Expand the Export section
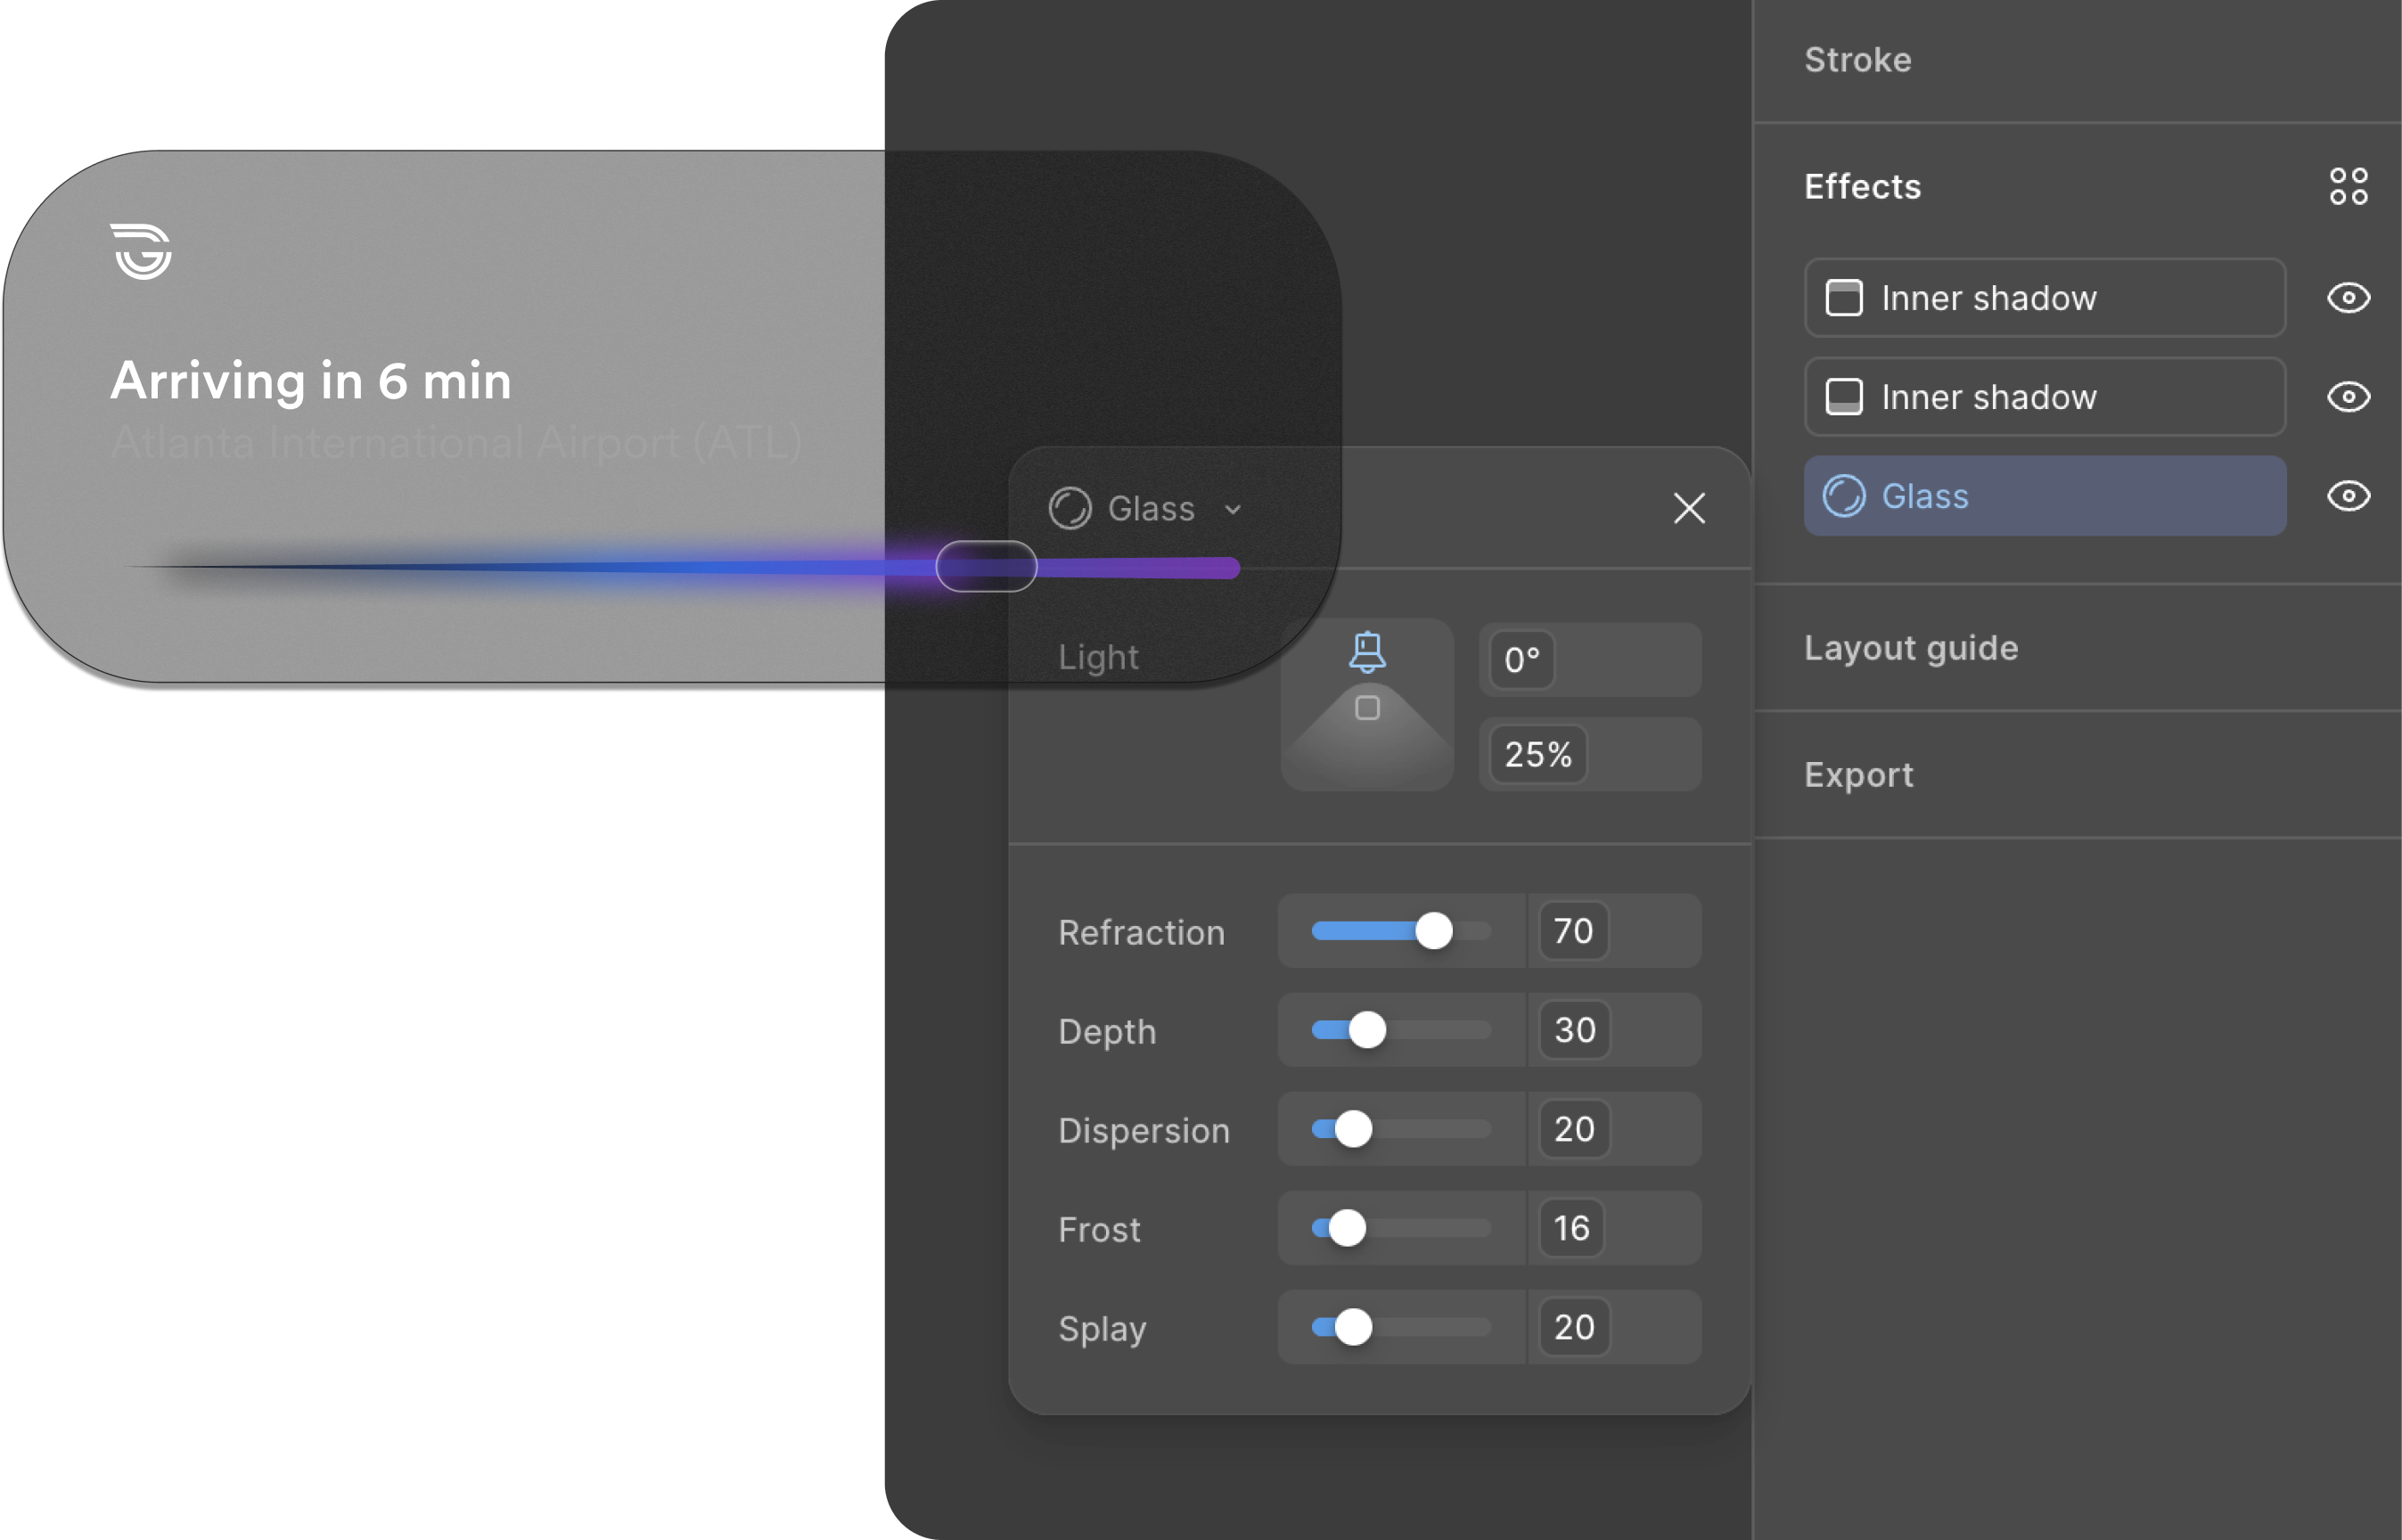2402x1540 pixels. point(1858,775)
